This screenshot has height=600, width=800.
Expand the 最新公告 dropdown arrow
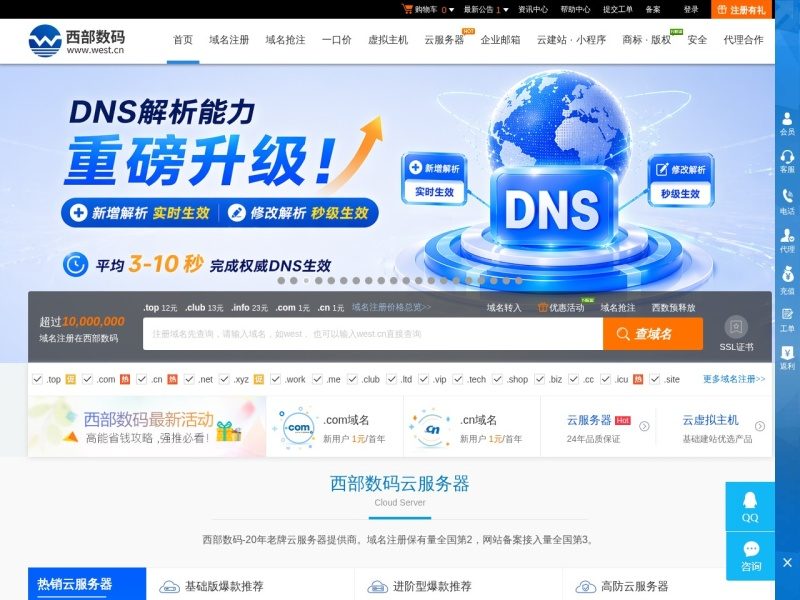(506, 10)
